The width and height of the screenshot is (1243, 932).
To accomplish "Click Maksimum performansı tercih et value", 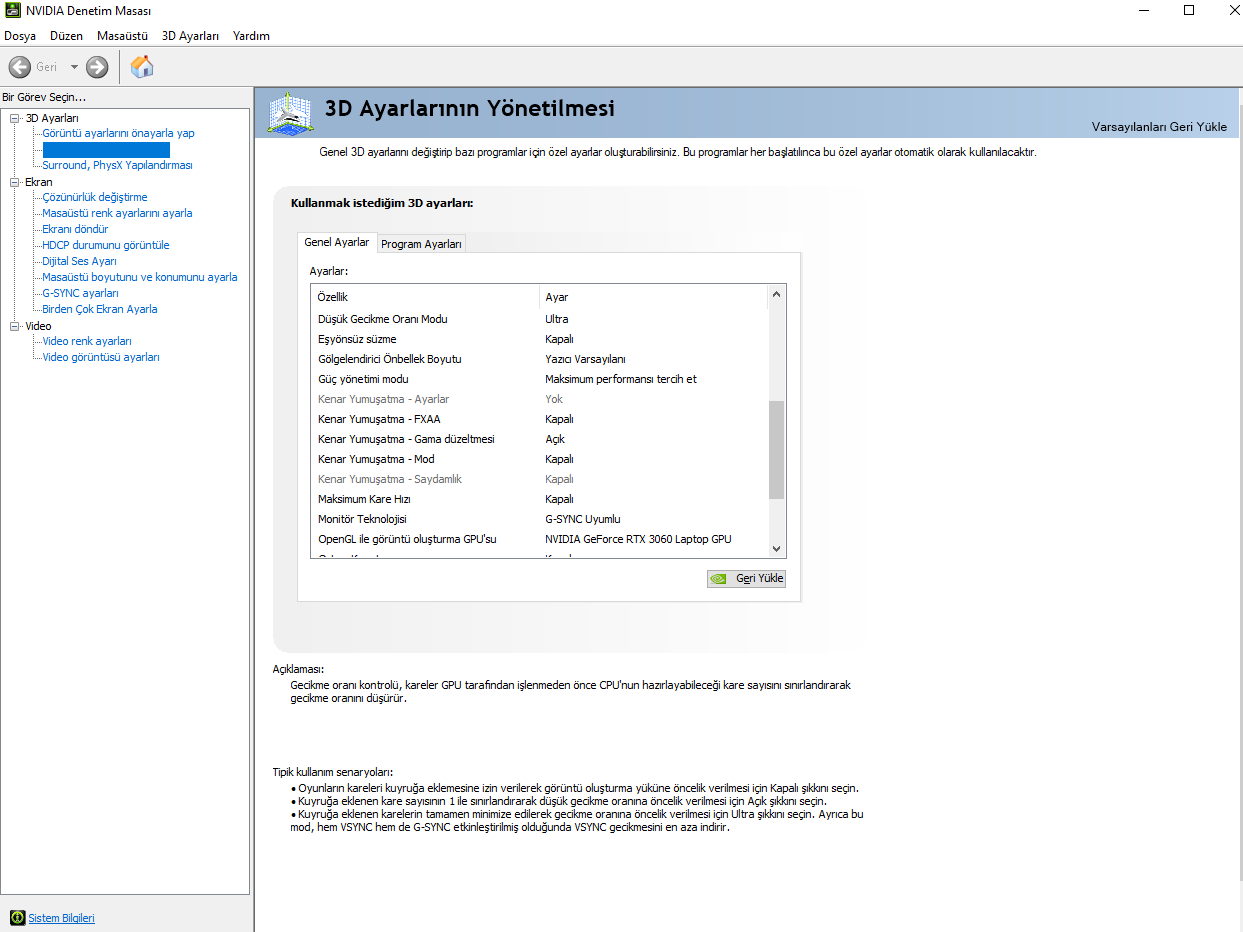I will pyautogui.click(x=621, y=379).
